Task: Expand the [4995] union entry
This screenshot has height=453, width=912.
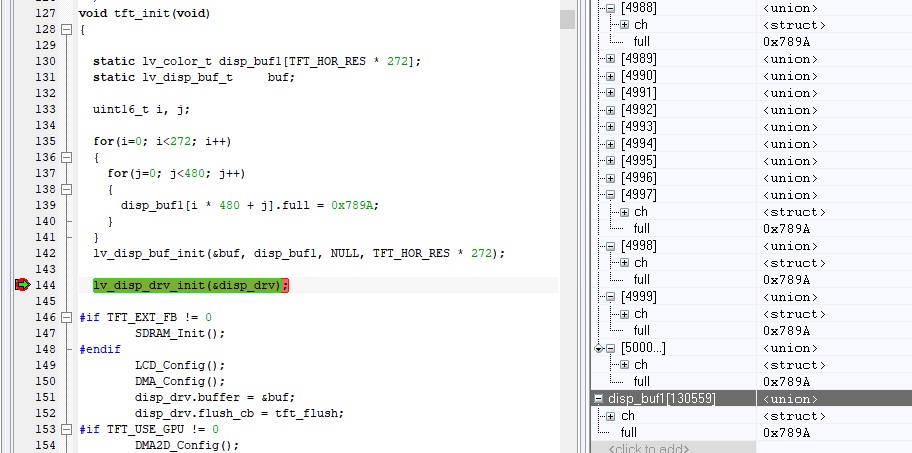Action: (610, 161)
